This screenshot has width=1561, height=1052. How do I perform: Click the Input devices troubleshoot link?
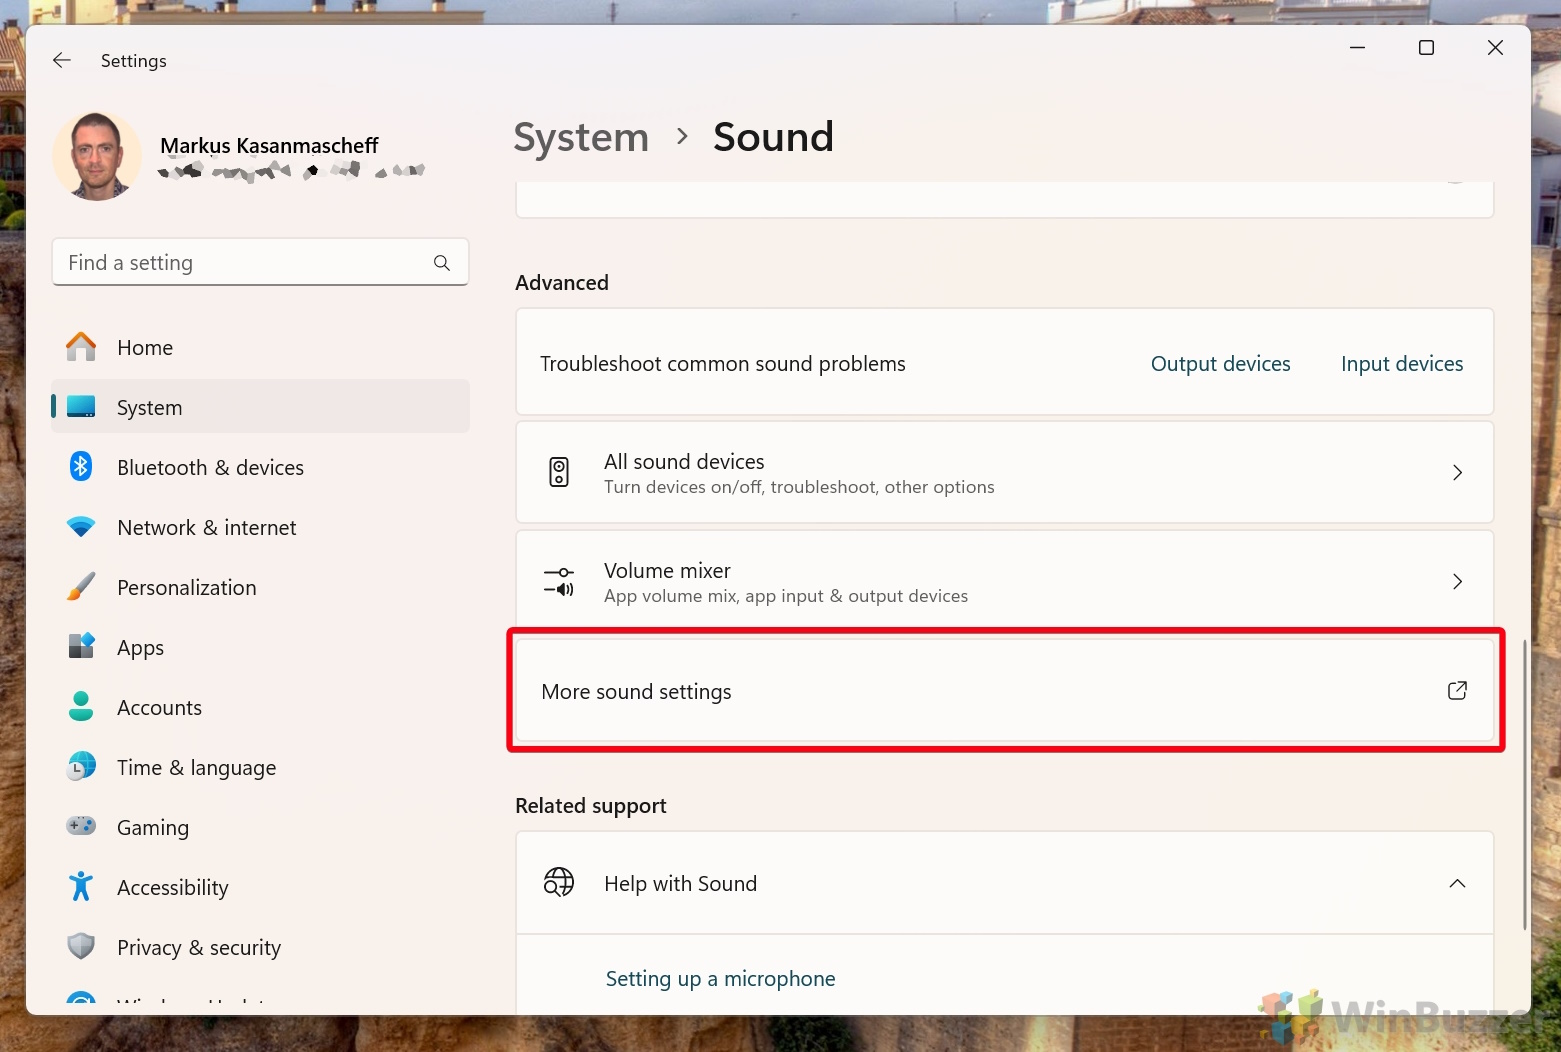[1401, 364]
